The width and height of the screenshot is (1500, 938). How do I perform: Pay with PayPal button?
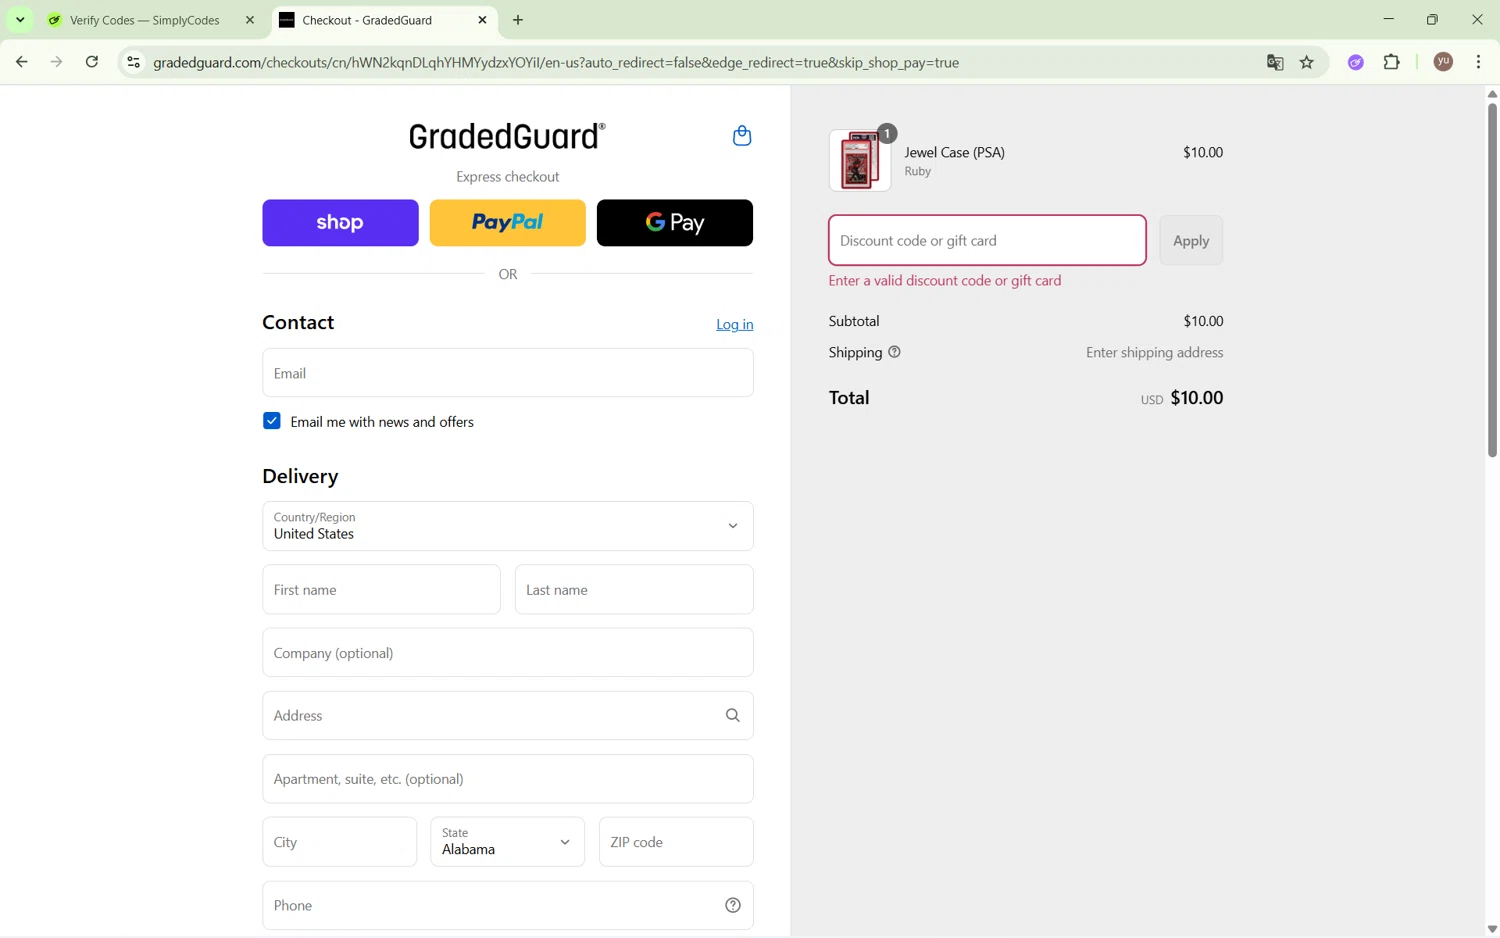[507, 223]
